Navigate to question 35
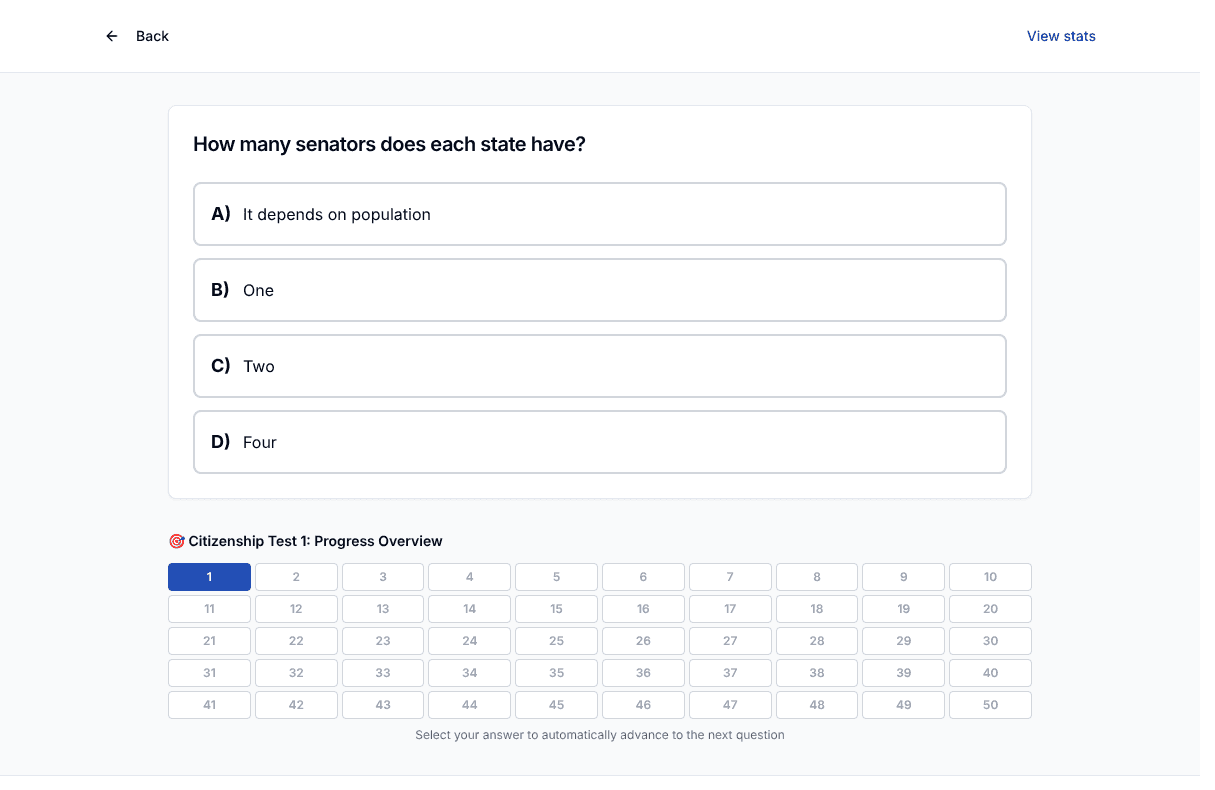The height and width of the screenshot is (790, 1215). [556, 673]
